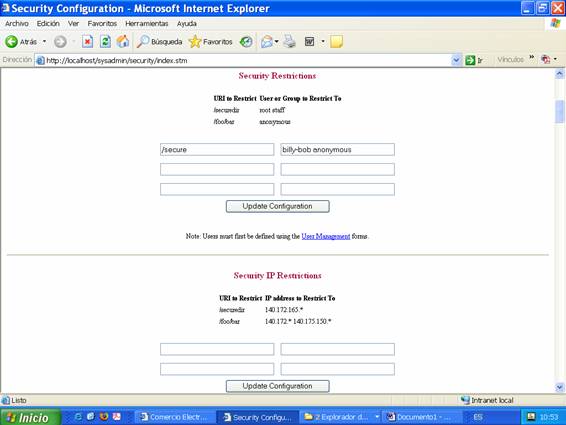This screenshot has width=566, height=425.
Task: Open the Herramientas menu
Action: 147,23
